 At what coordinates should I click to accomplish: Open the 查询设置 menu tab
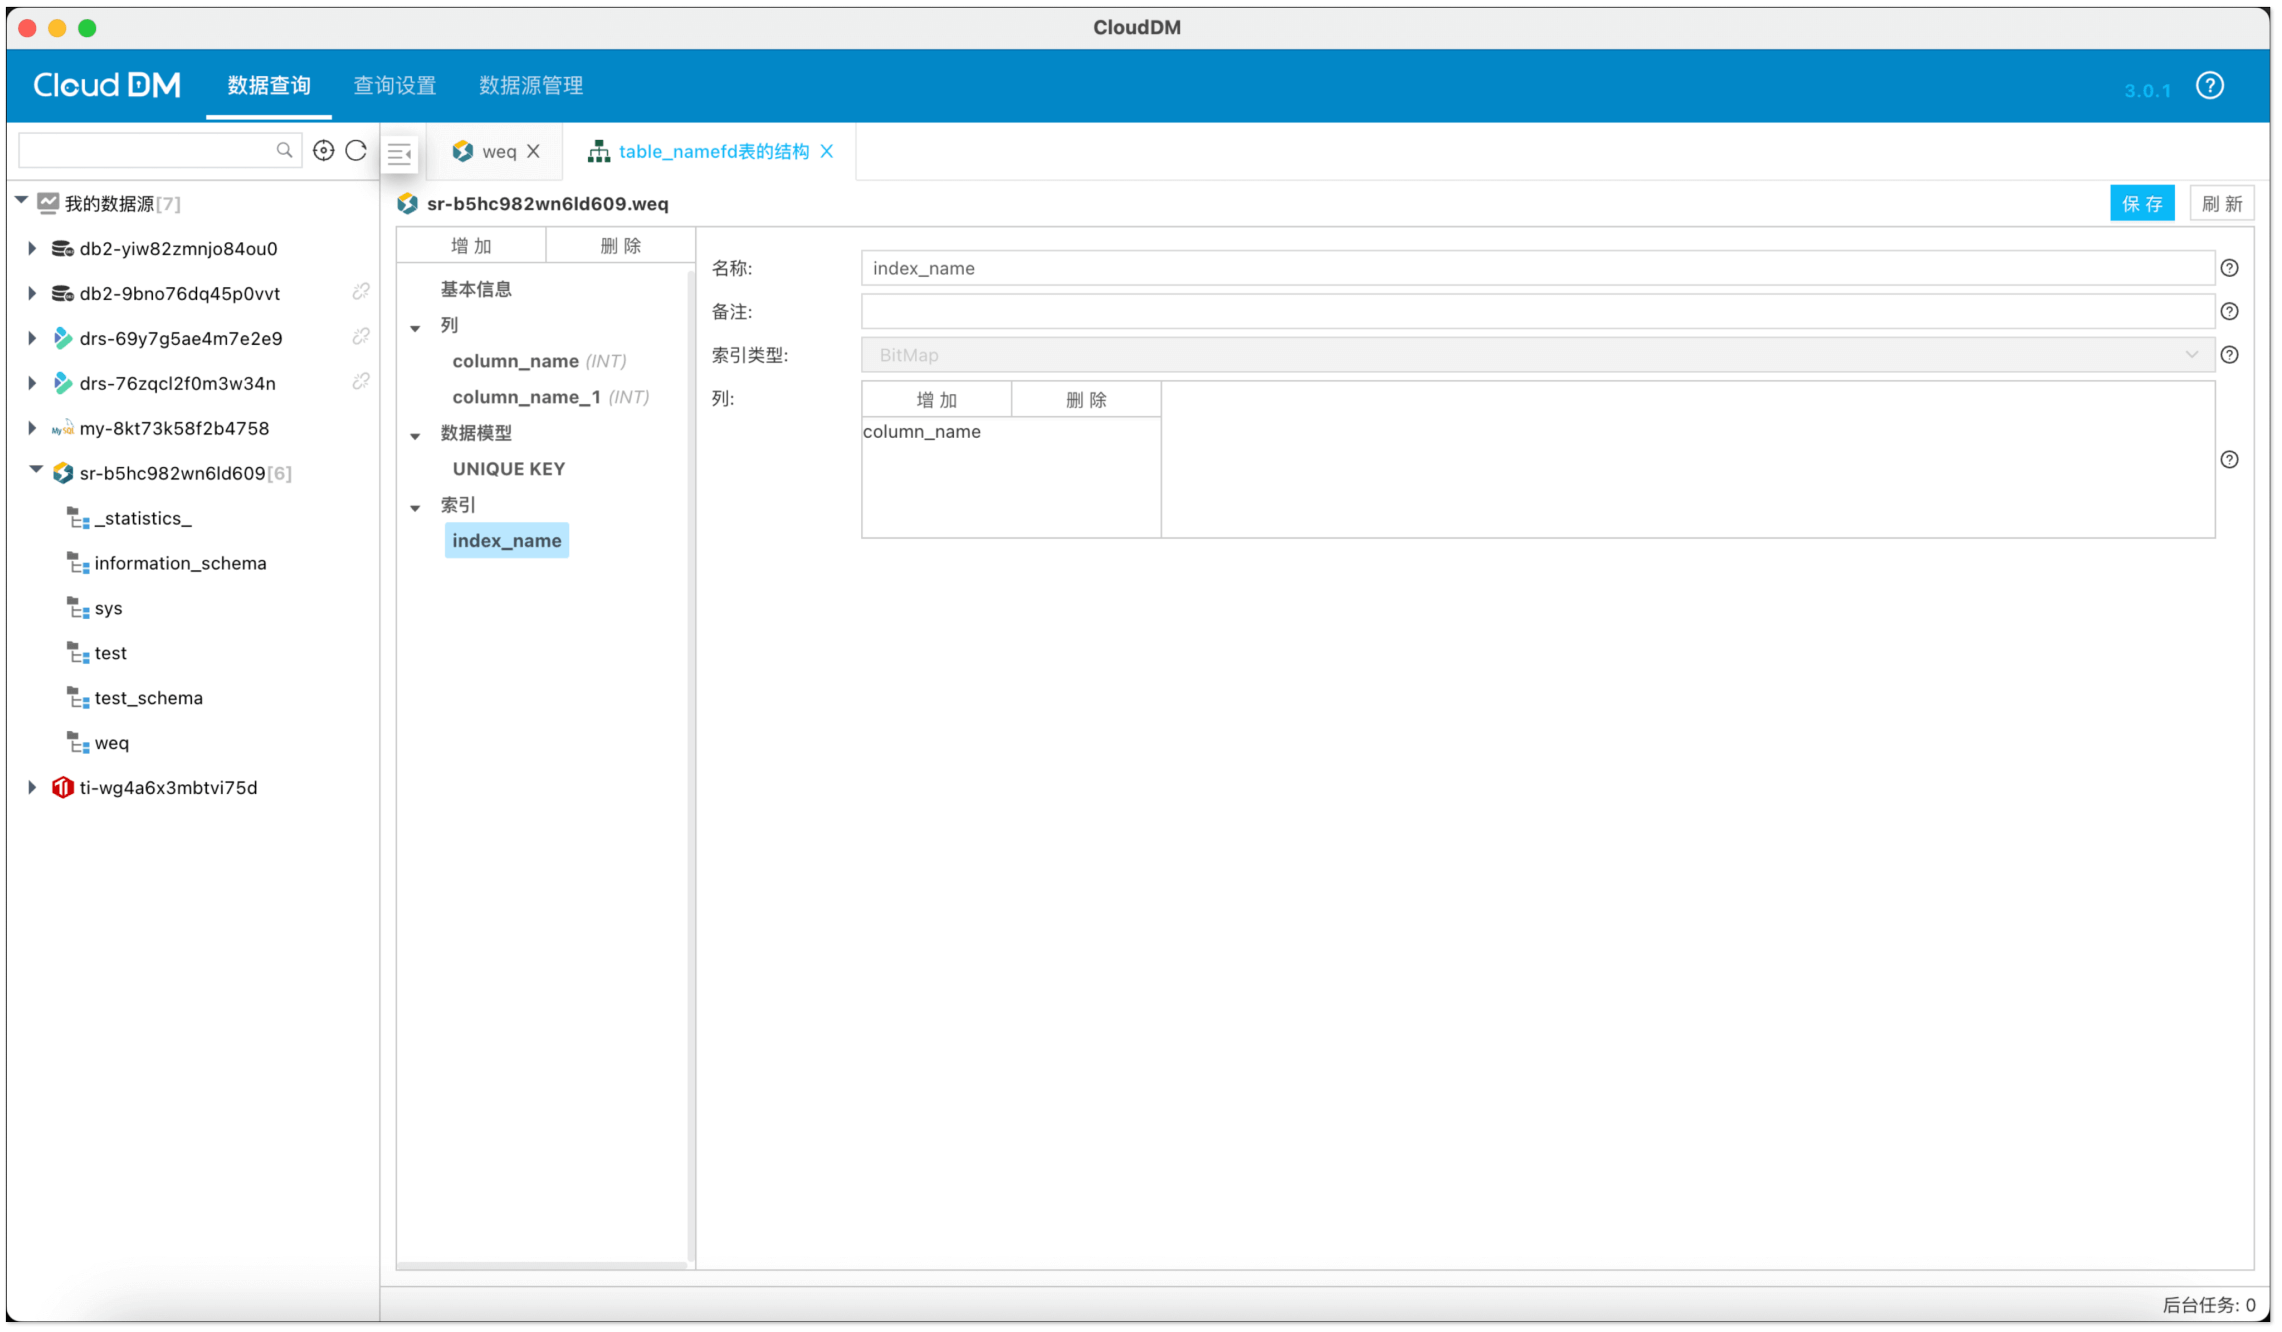(395, 86)
